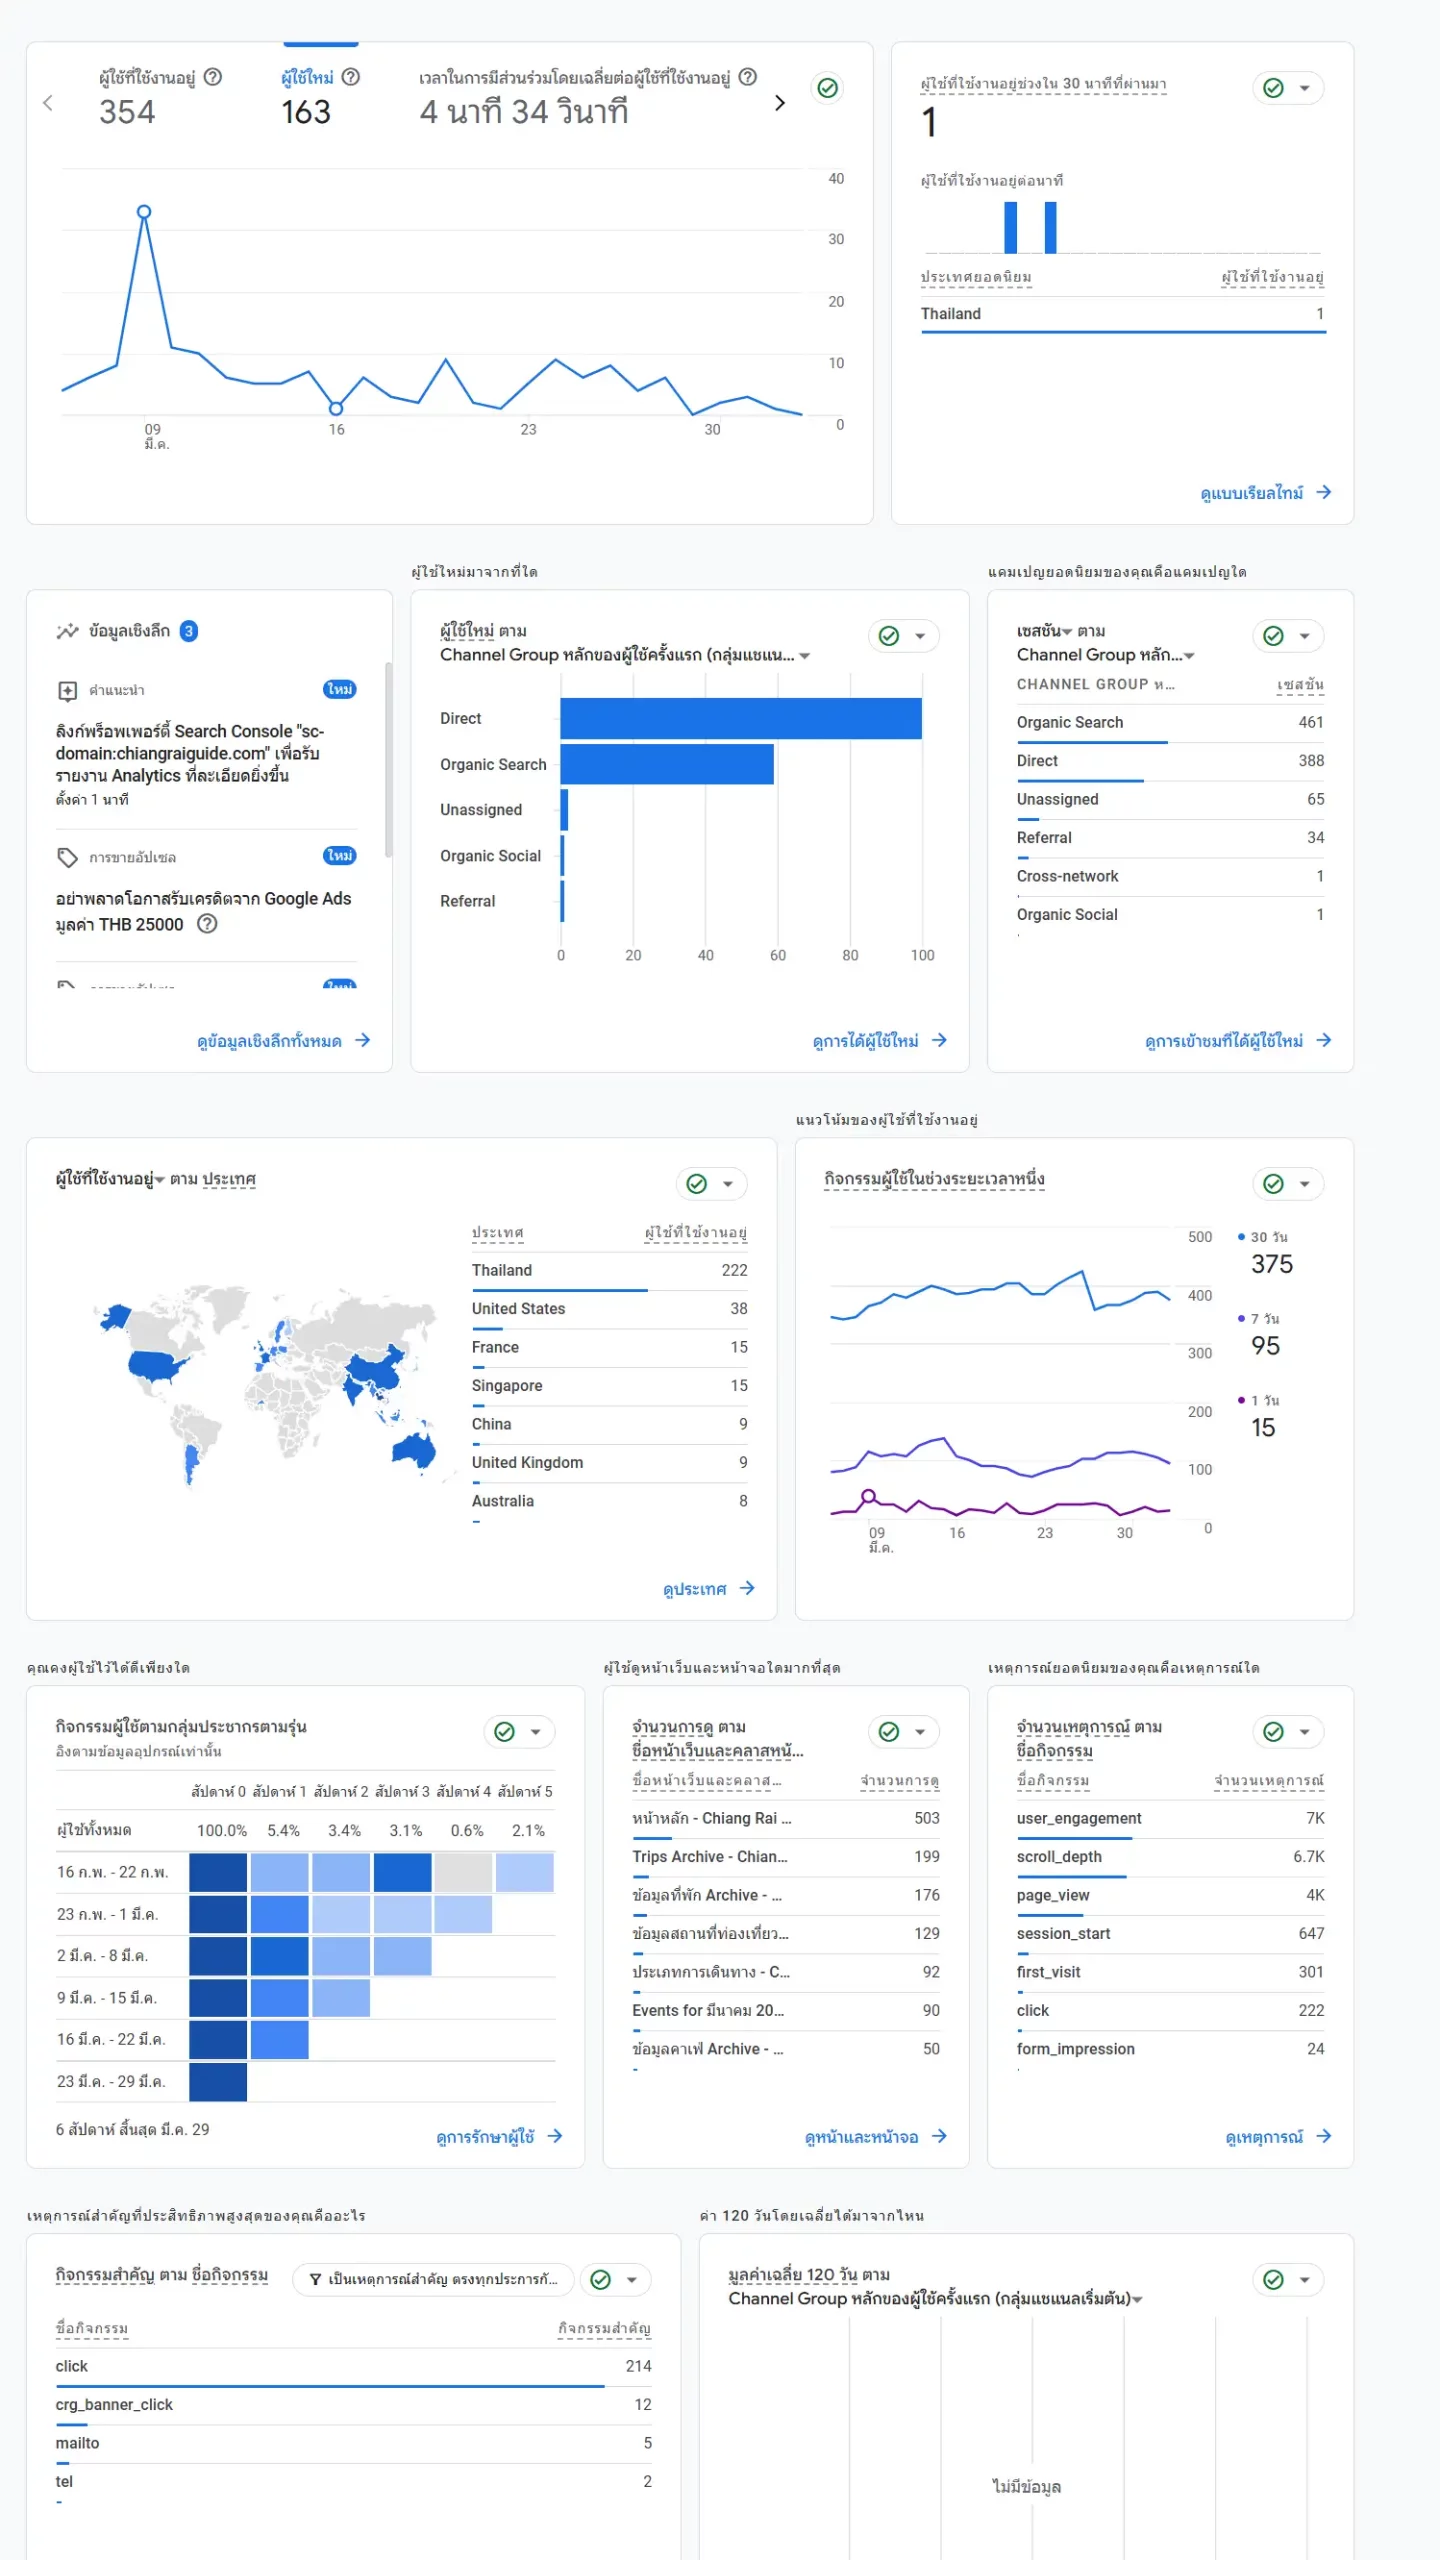This screenshot has height=2560, width=1440.
Task: Click arrow next to view all insights link
Action: point(363,1040)
